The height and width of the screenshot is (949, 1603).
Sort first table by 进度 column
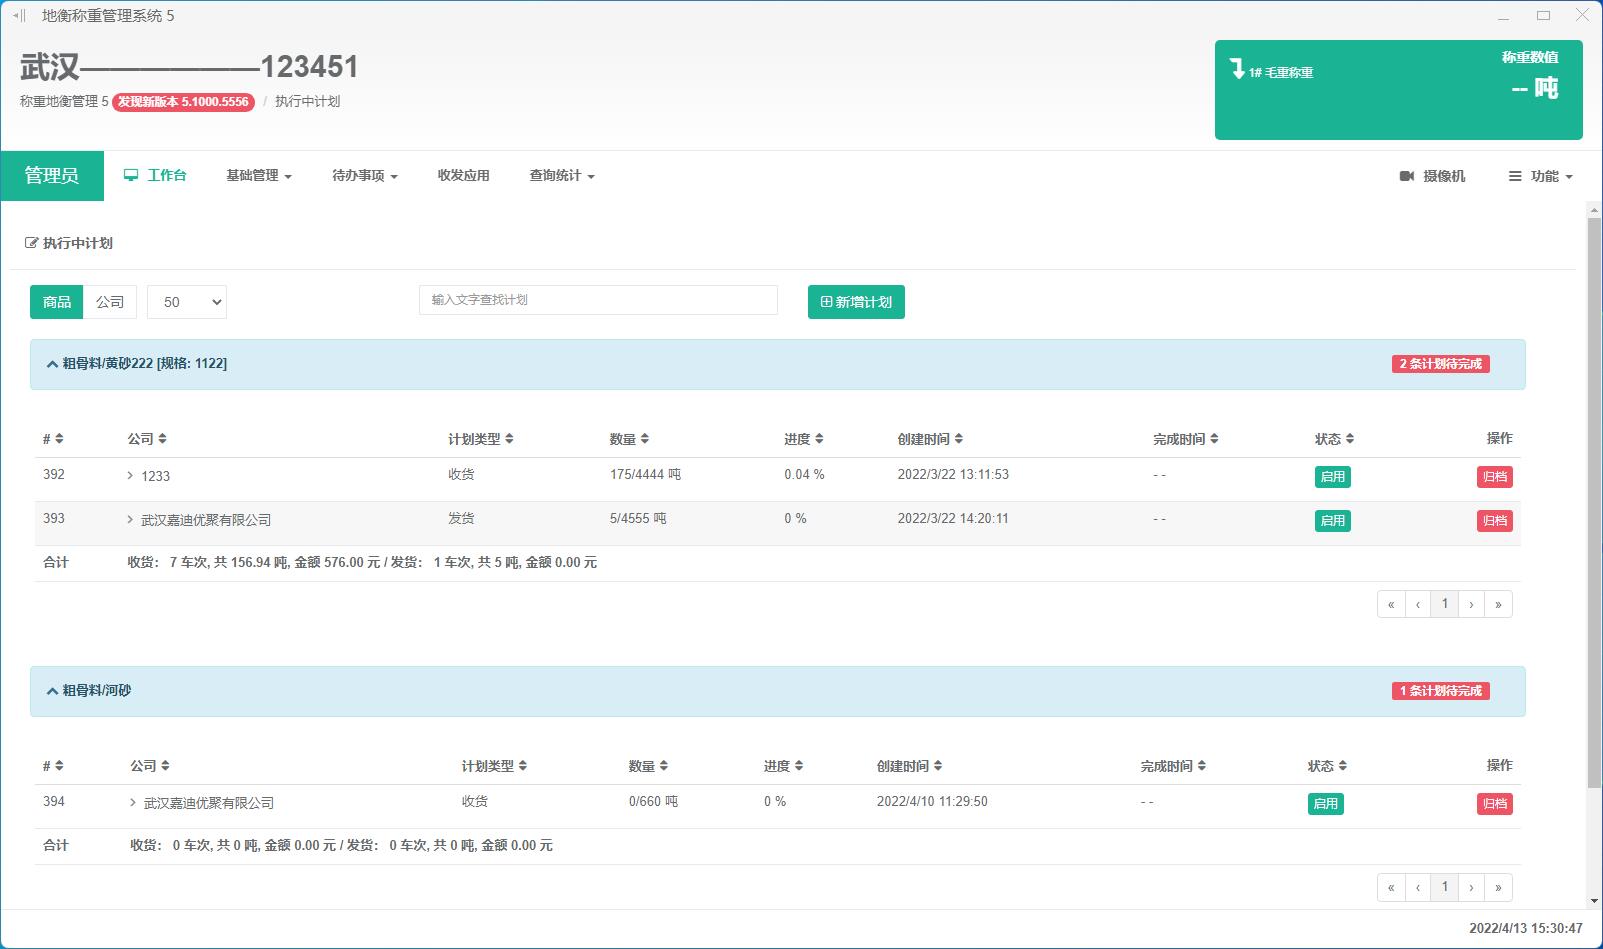[x=804, y=439]
